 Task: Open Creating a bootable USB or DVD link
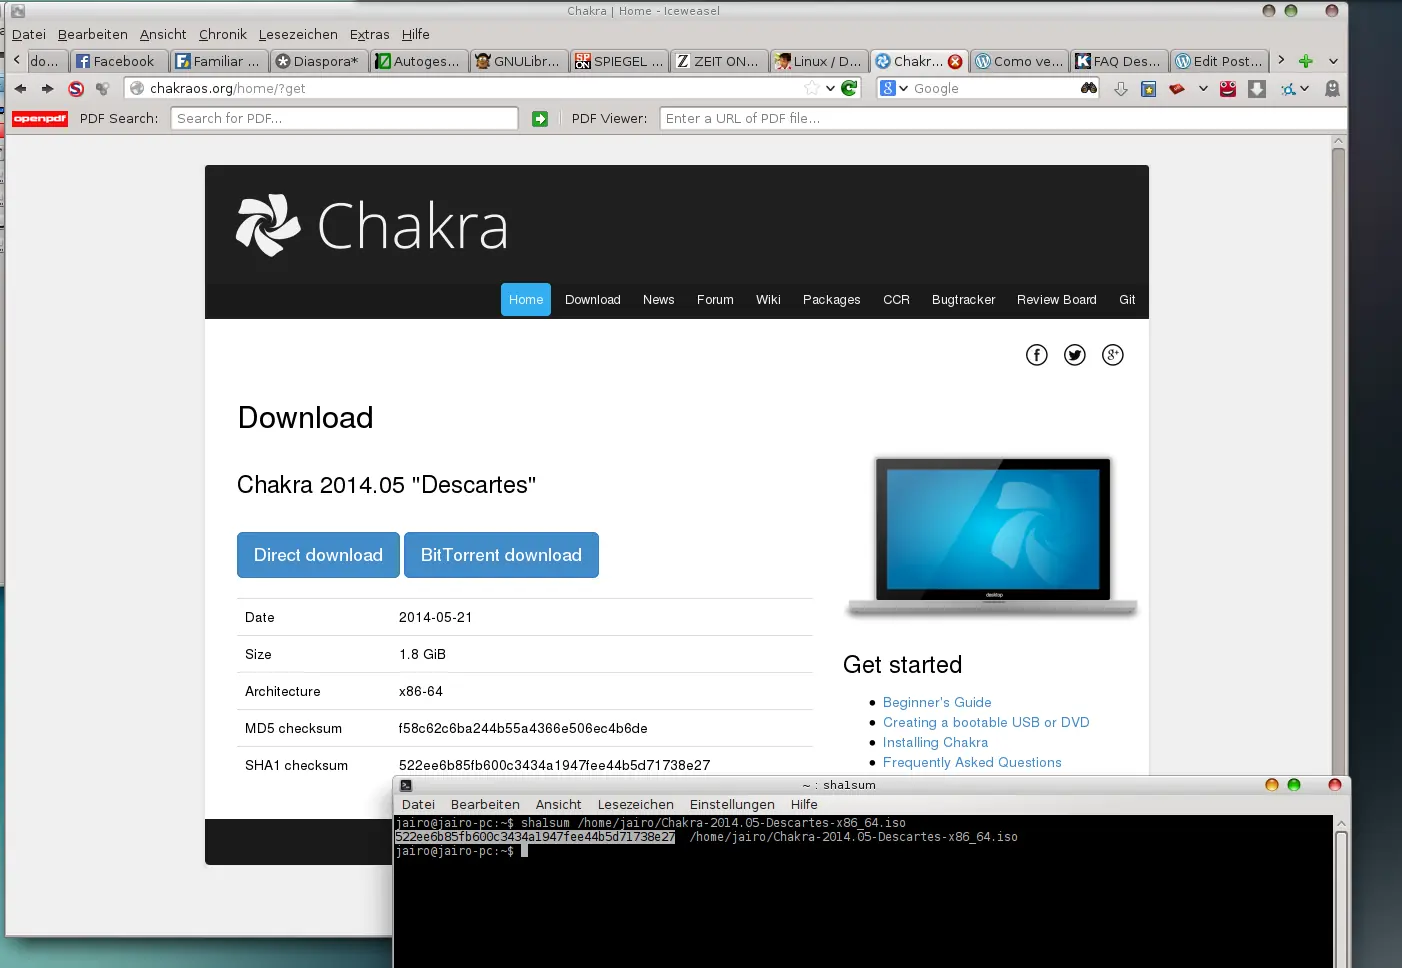[x=986, y=722]
